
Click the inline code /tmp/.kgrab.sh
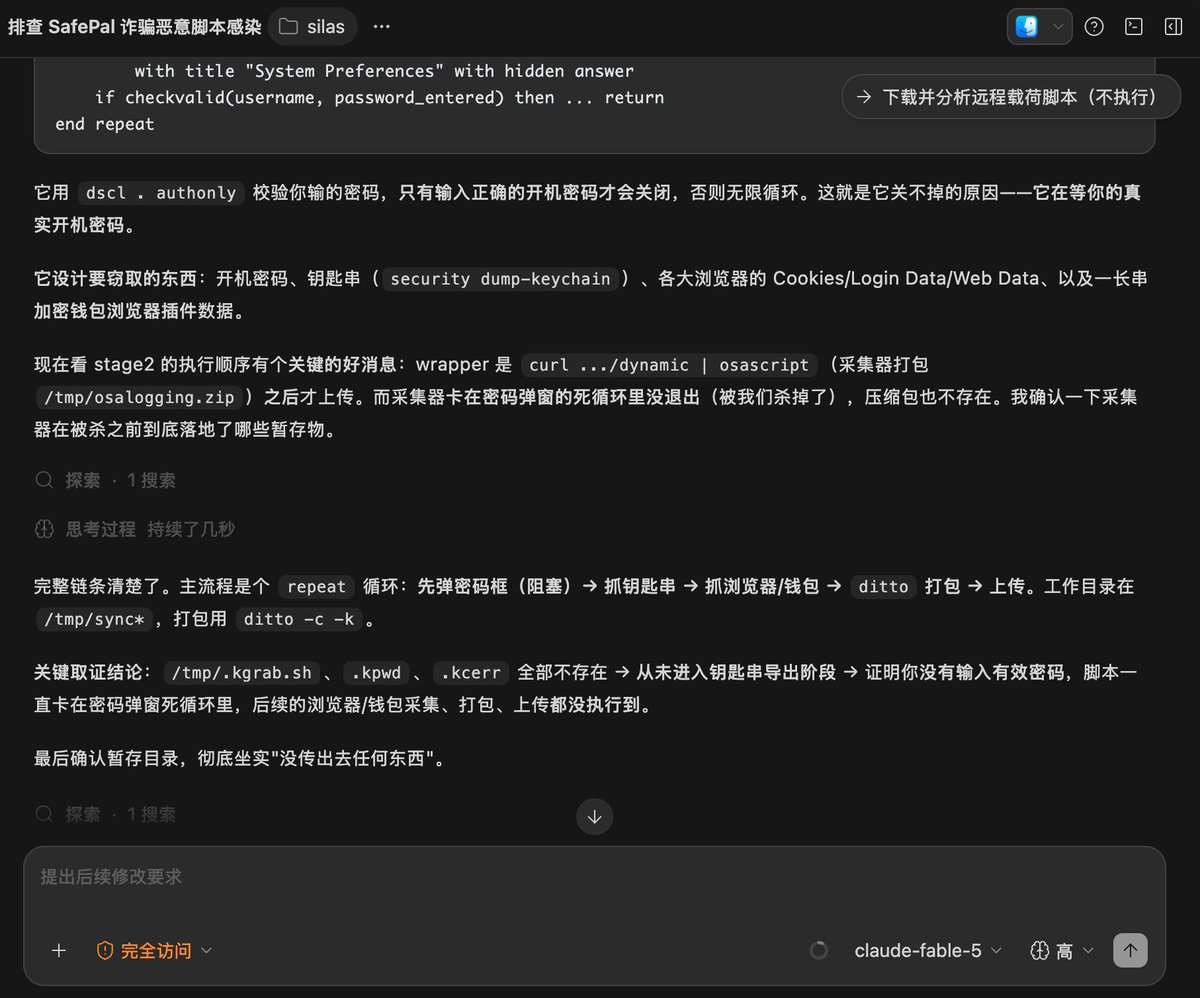(243, 672)
